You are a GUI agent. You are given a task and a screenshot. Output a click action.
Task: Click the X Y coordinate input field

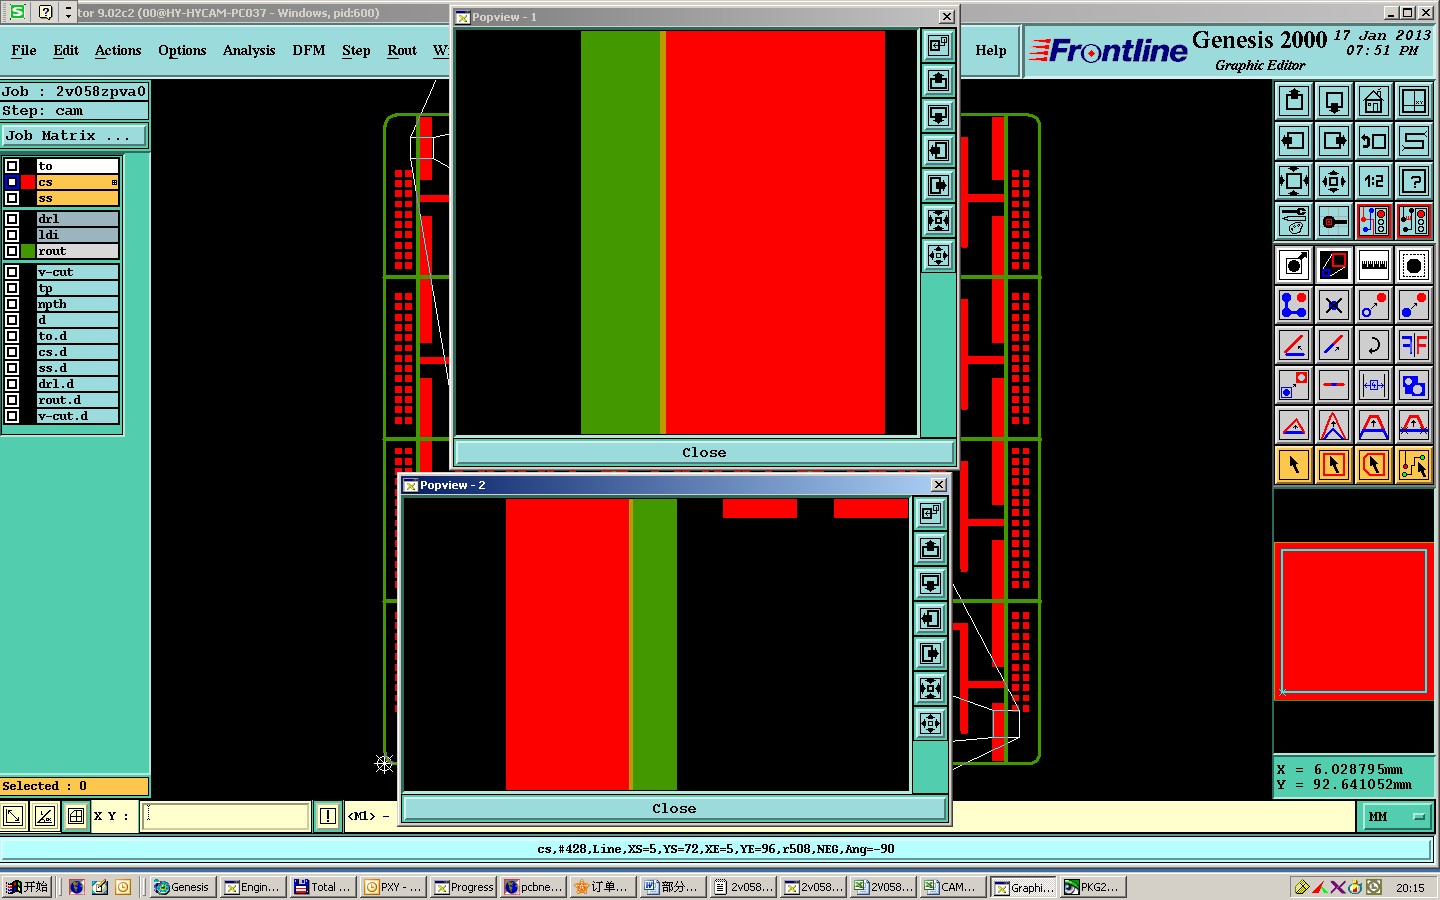tap(226, 816)
